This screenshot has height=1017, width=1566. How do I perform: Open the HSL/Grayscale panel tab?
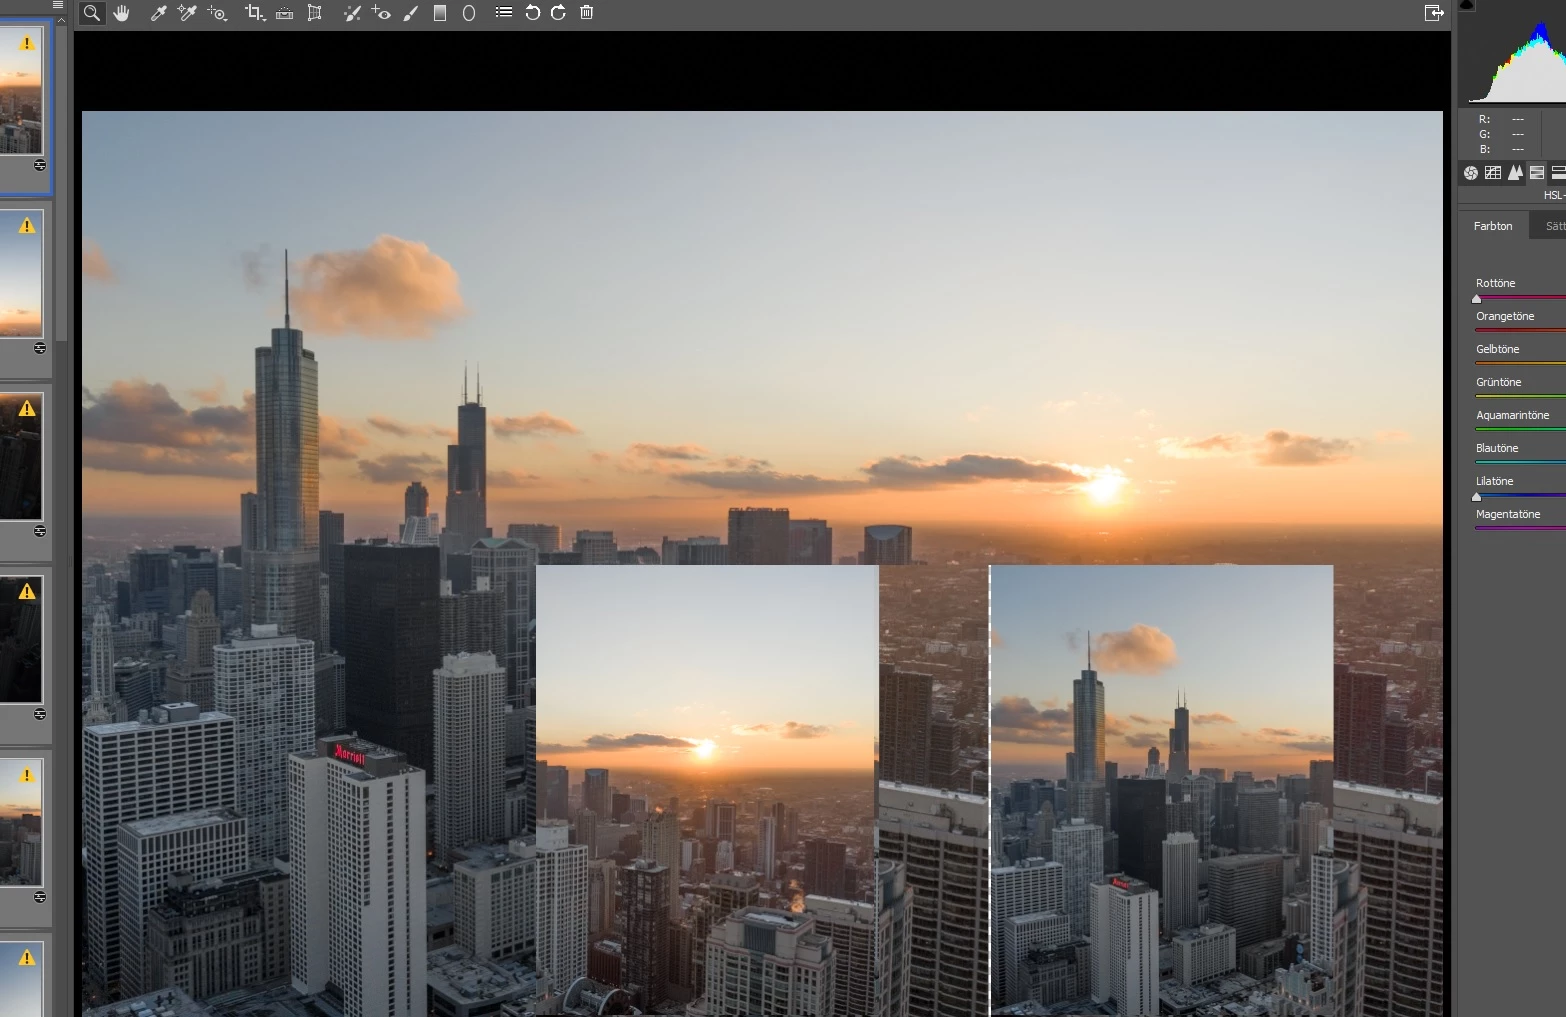click(1537, 173)
